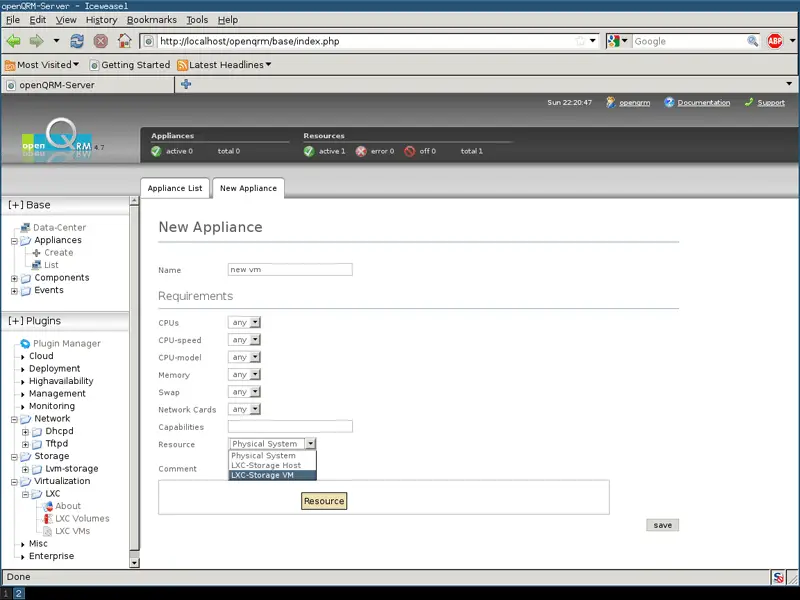Click the Documentation help icon
The width and height of the screenshot is (800, 600).
click(x=669, y=103)
